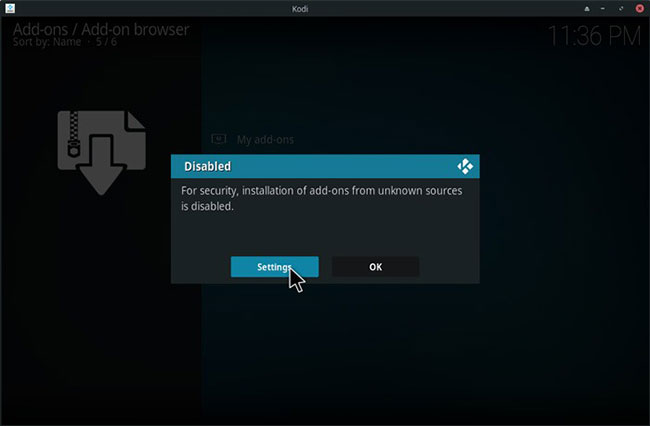Click the Disabled dialog title text
The height and width of the screenshot is (426, 650).
[x=207, y=167]
